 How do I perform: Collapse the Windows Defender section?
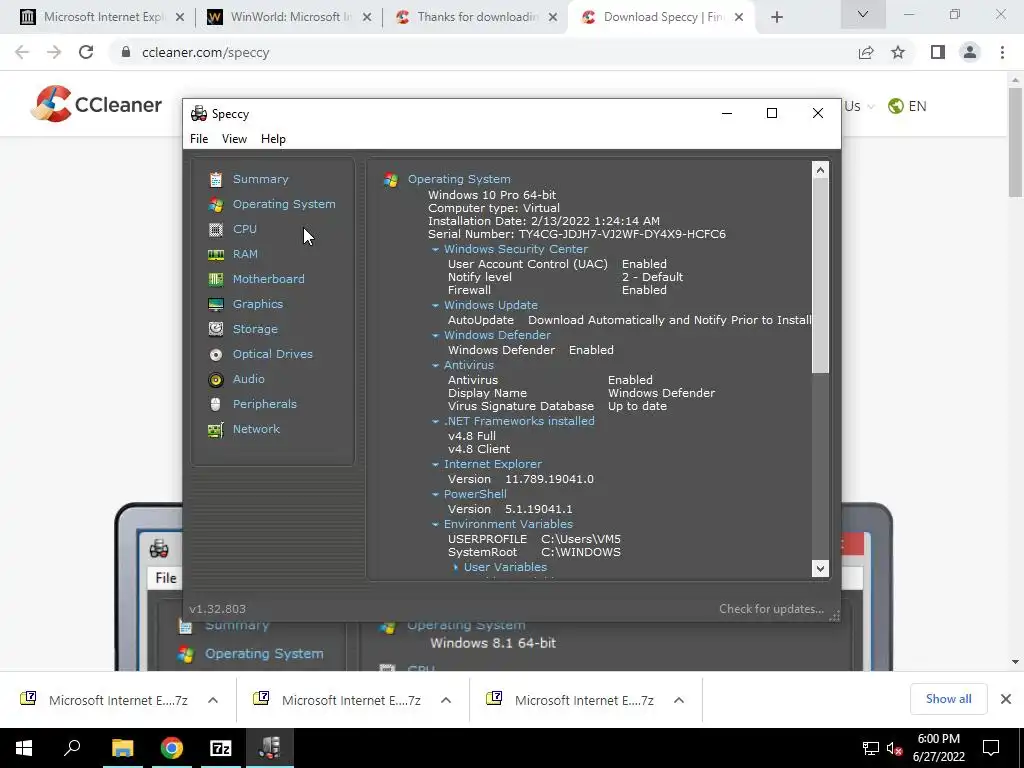click(x=435, y=336)
